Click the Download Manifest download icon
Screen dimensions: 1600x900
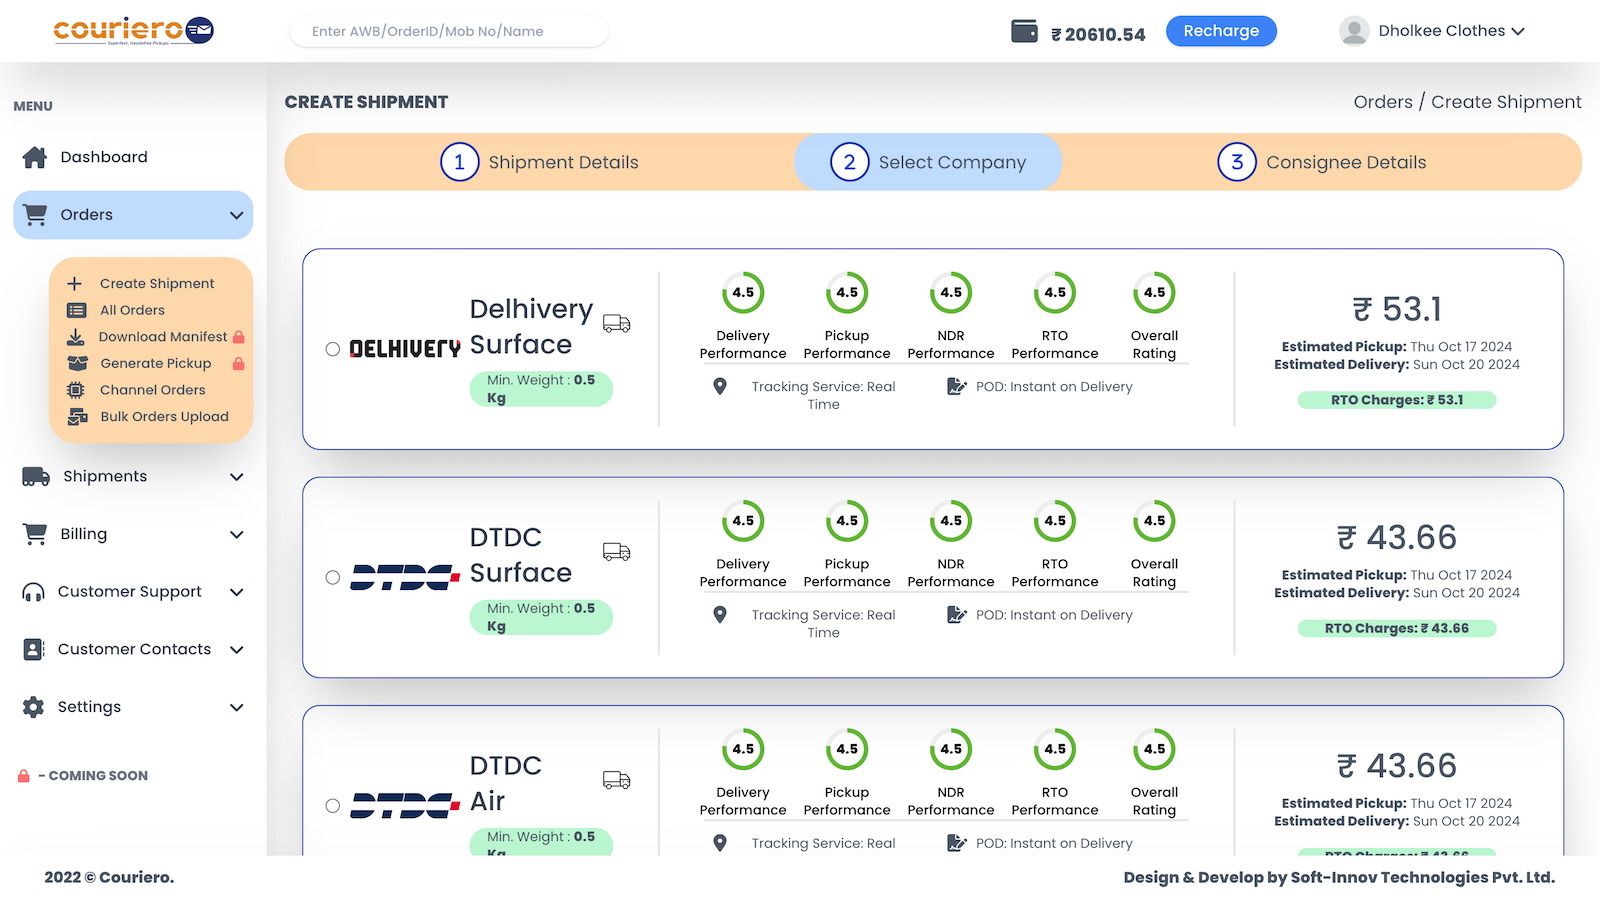(x=75, y=337)
